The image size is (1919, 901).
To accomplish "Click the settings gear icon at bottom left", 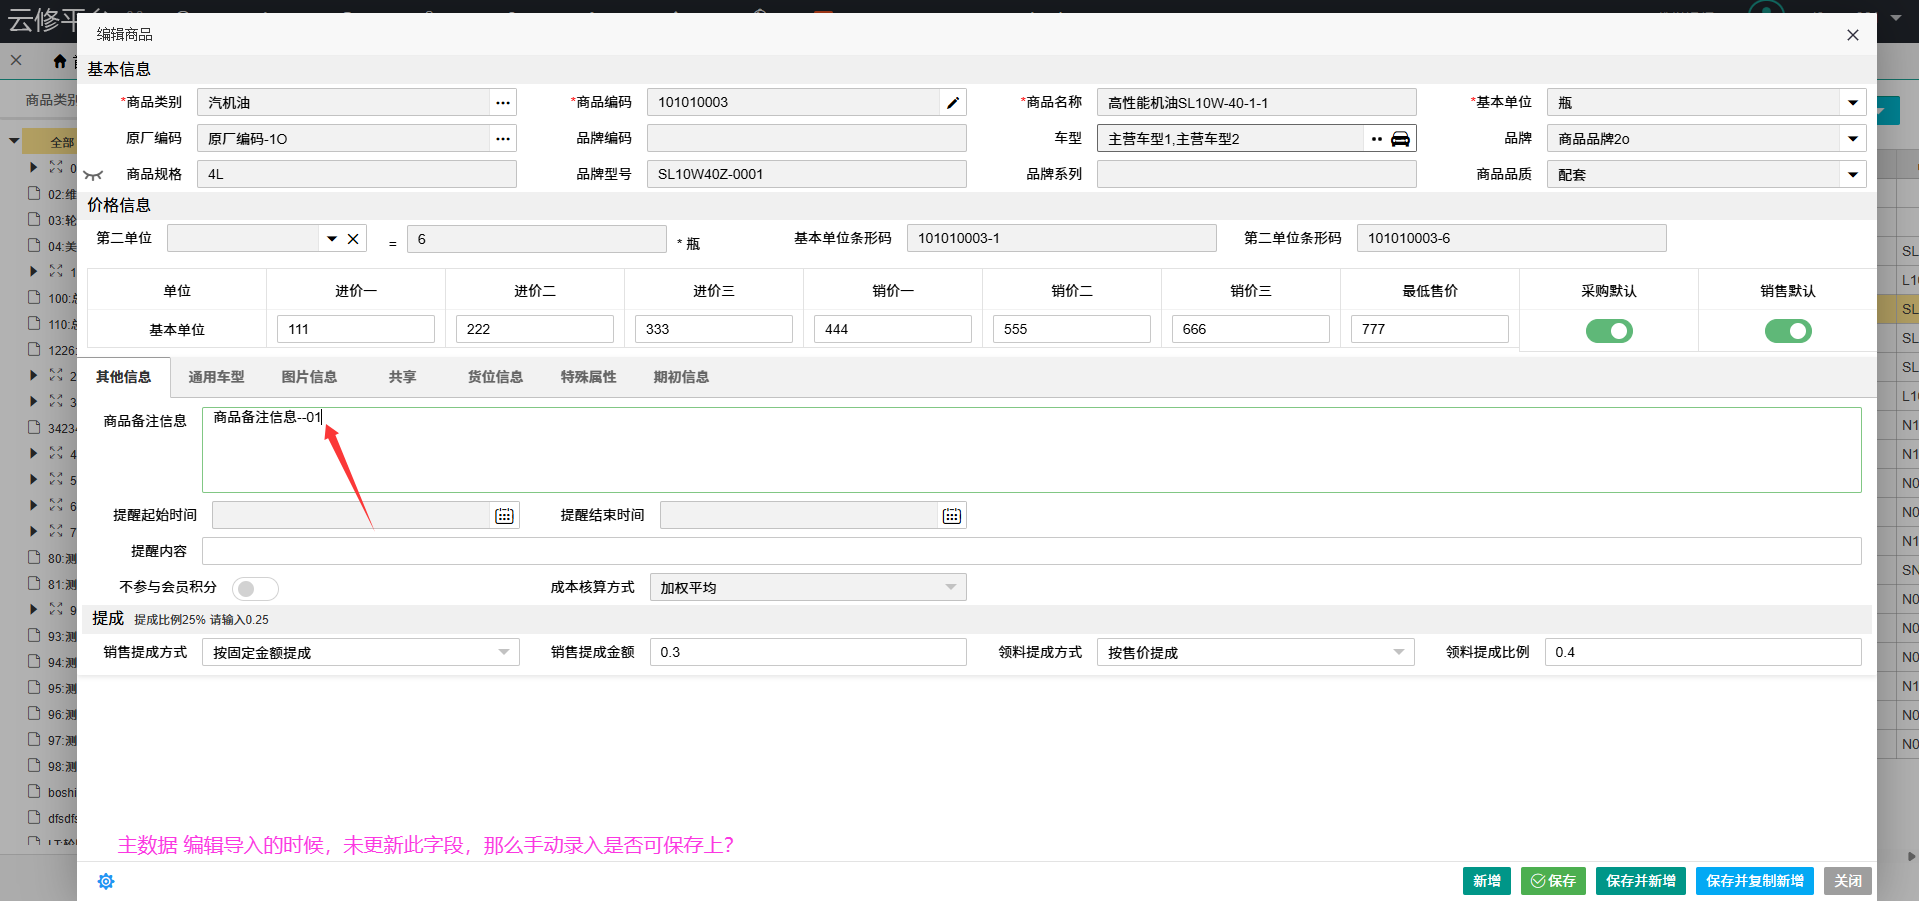I will tap(106, 881).
